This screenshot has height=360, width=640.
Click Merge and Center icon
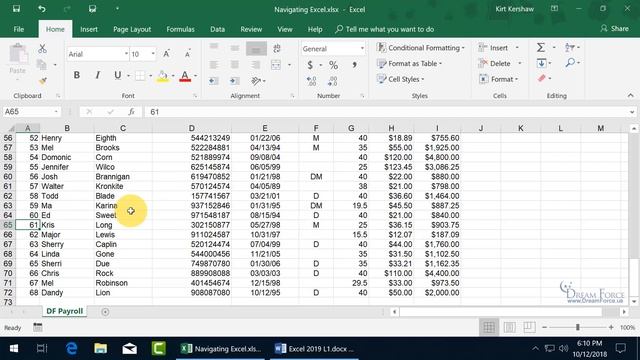pyautogui.click(x=276, y=65)
